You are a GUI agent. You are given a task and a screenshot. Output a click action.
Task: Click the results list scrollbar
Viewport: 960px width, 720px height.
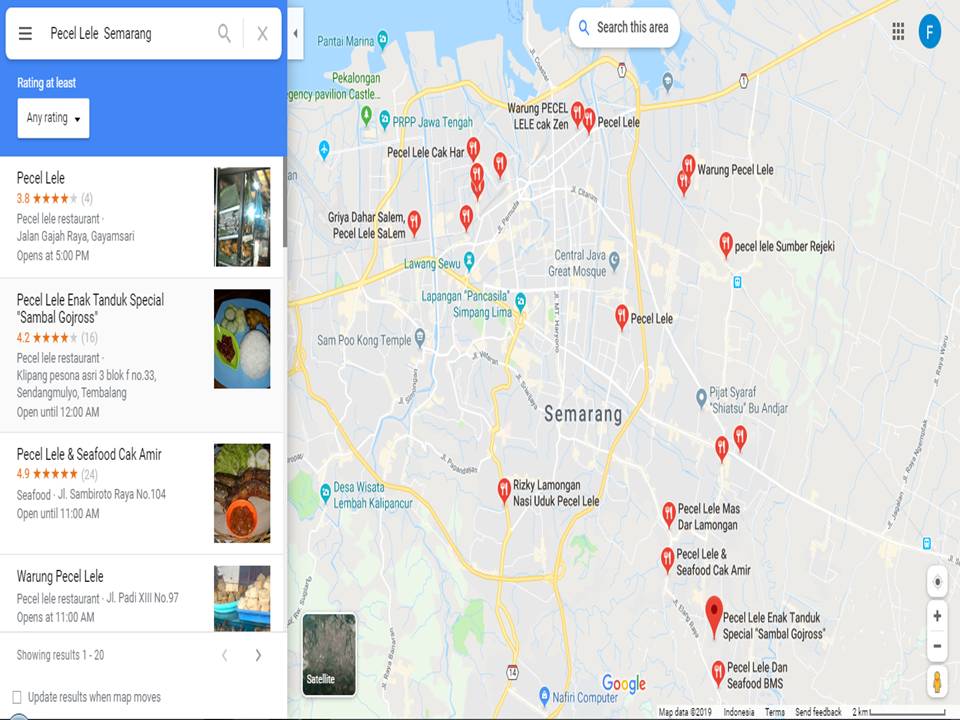point(285,202)
